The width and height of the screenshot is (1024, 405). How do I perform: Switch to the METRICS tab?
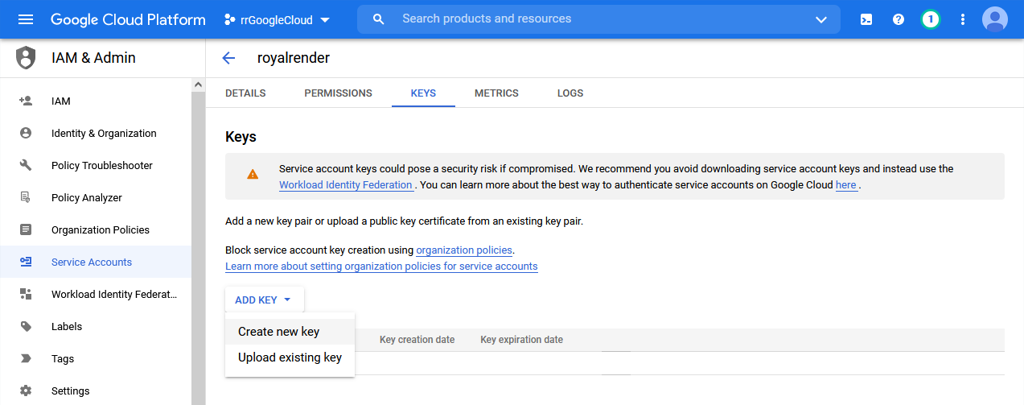pyautogui.click(x=496, y=93)
